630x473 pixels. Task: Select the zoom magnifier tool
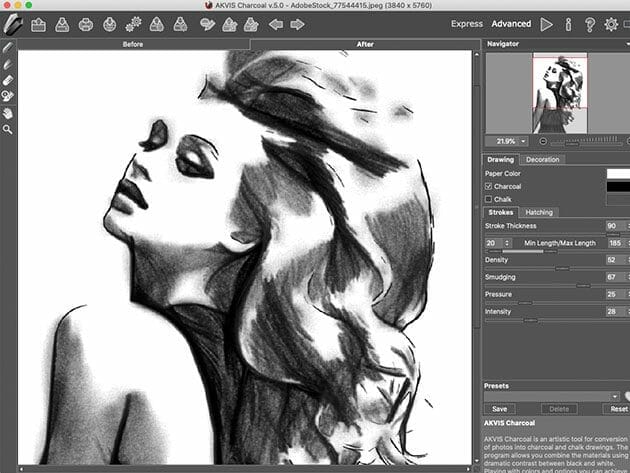point(8,129)
